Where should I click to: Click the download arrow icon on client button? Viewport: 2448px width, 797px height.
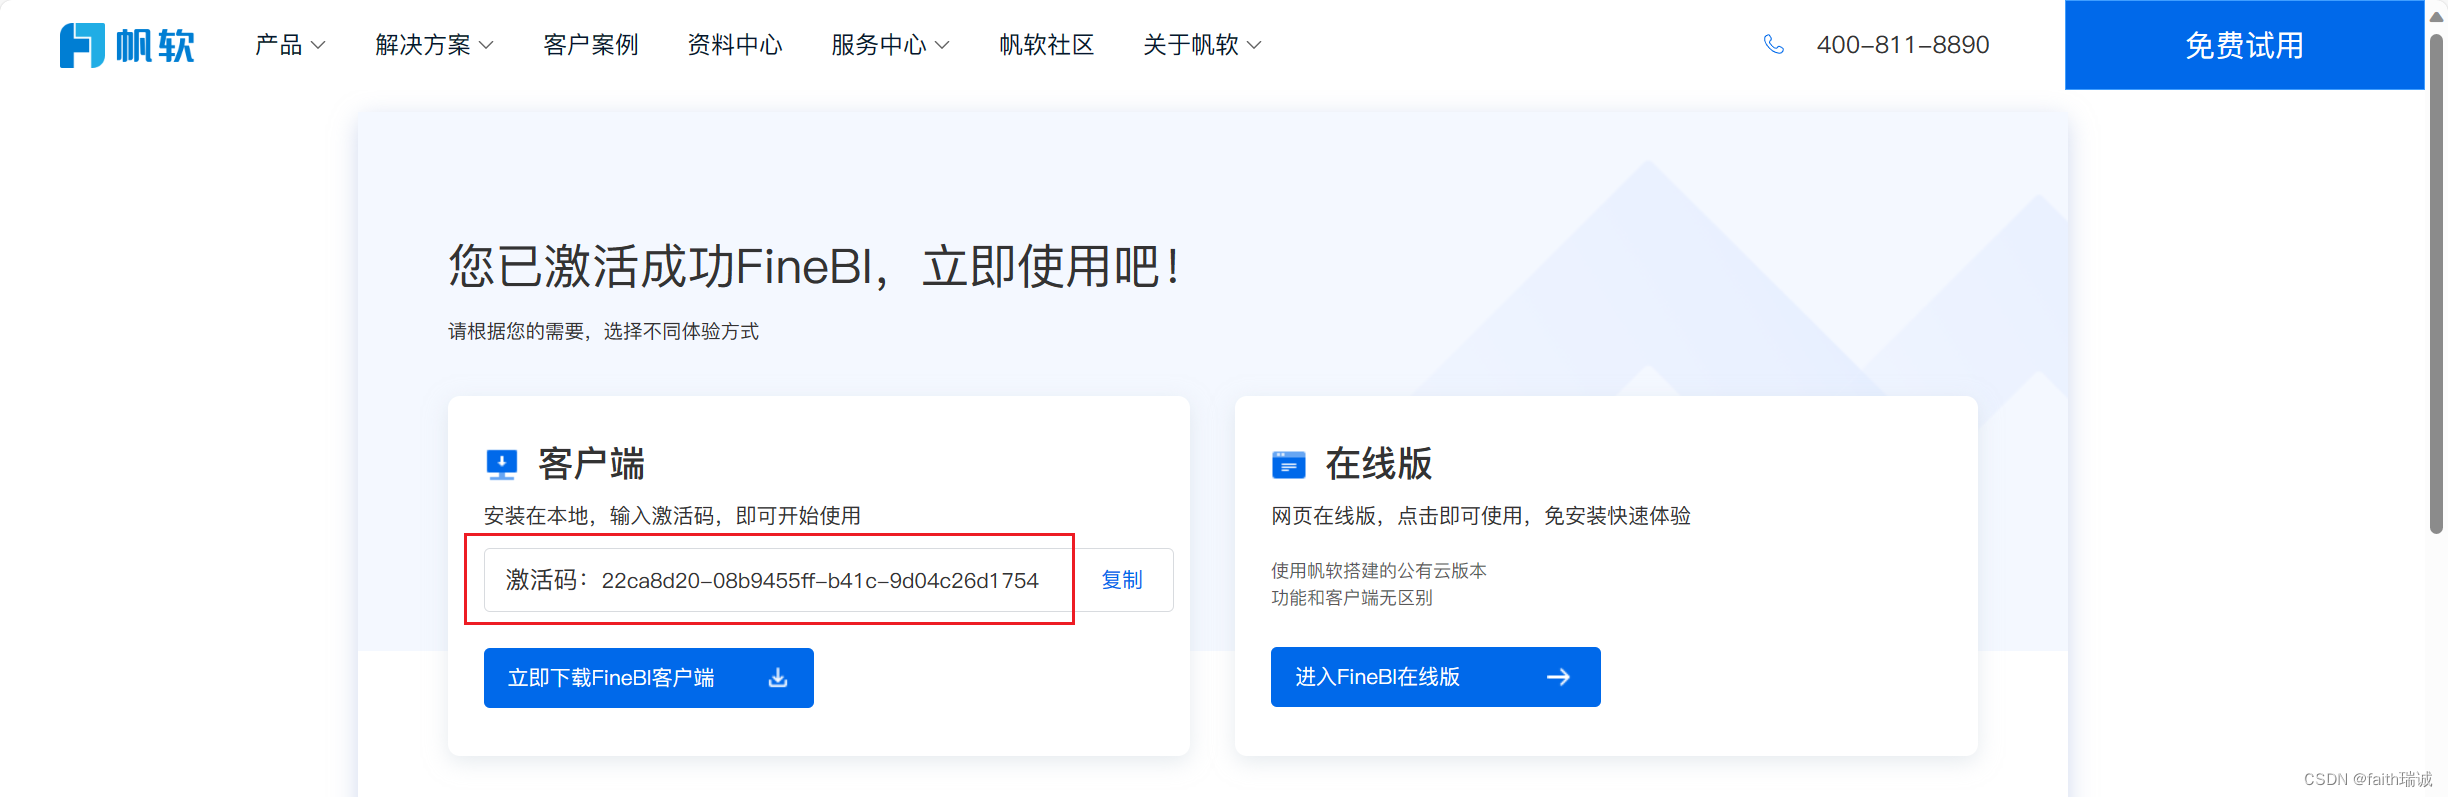(x=778, y=678)
